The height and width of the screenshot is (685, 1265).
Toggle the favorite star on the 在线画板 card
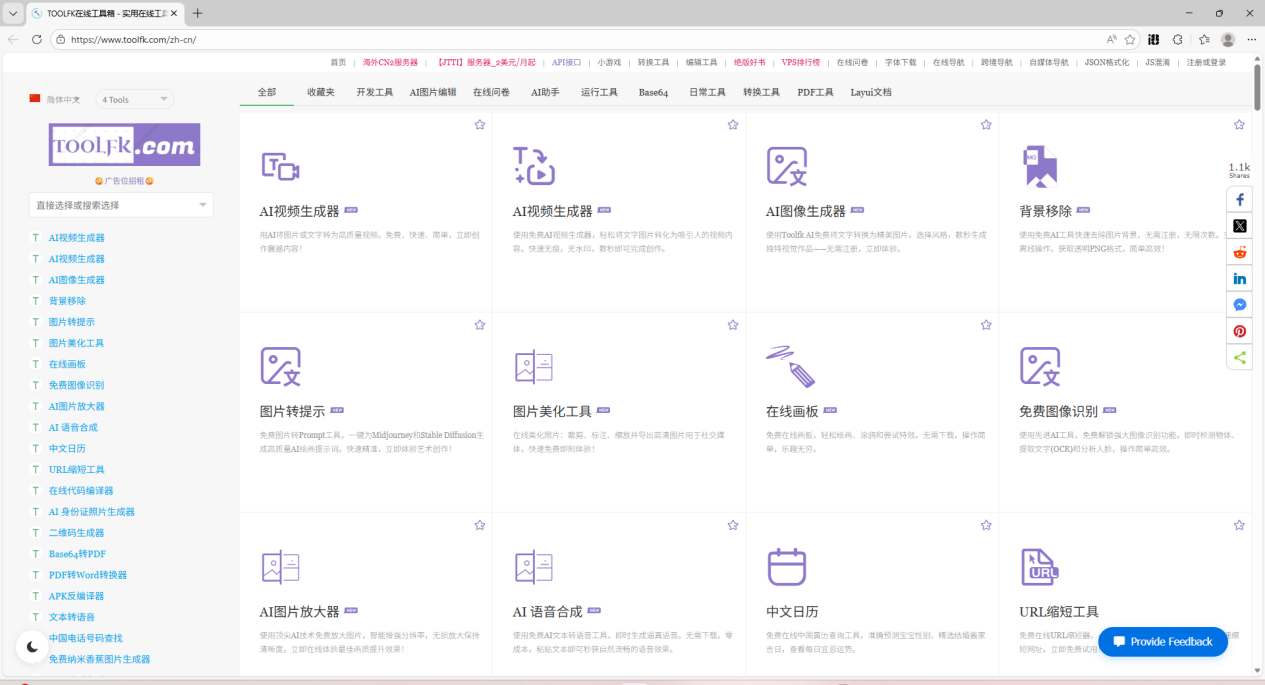click(x=986, y=325)
